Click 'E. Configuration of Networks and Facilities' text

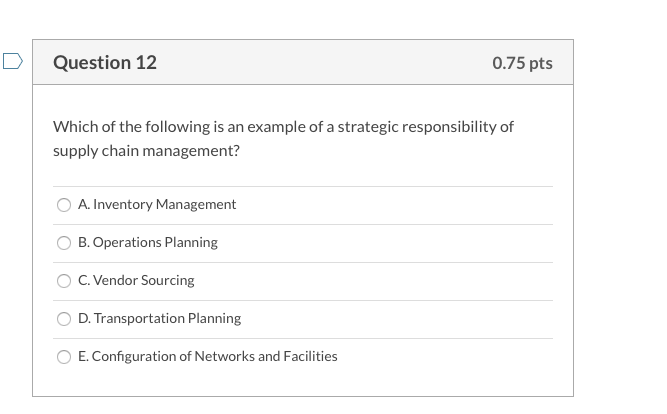(207, 356)
